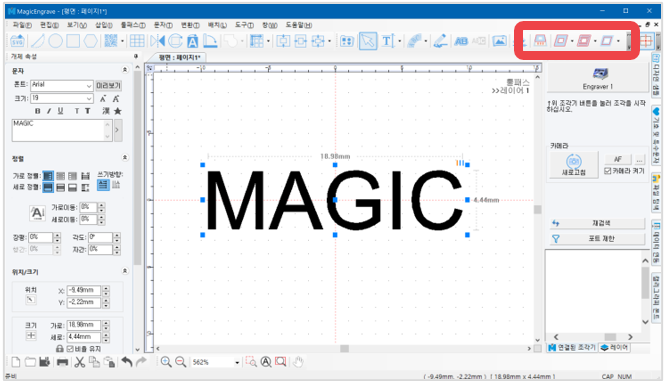Open the 폰트 Arial font dropdown
The width and height of the screenshot is (667, 385).
click(88, 85)
